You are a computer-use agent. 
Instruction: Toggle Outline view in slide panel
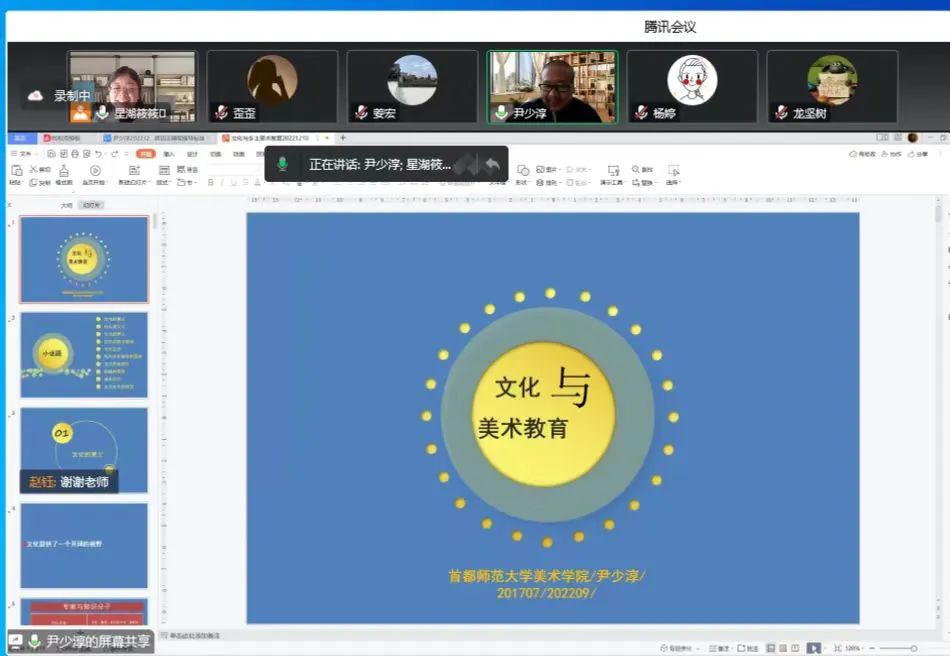coord(66,205)
